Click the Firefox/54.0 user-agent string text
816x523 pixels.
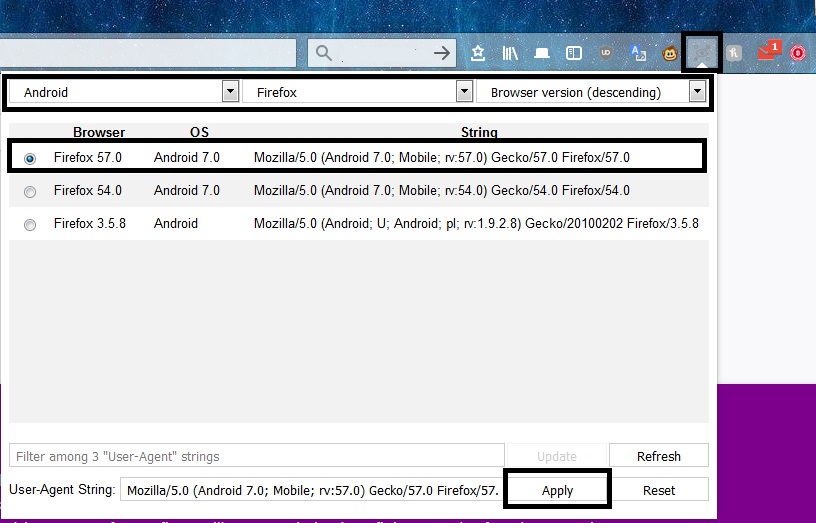coord(442,190)
